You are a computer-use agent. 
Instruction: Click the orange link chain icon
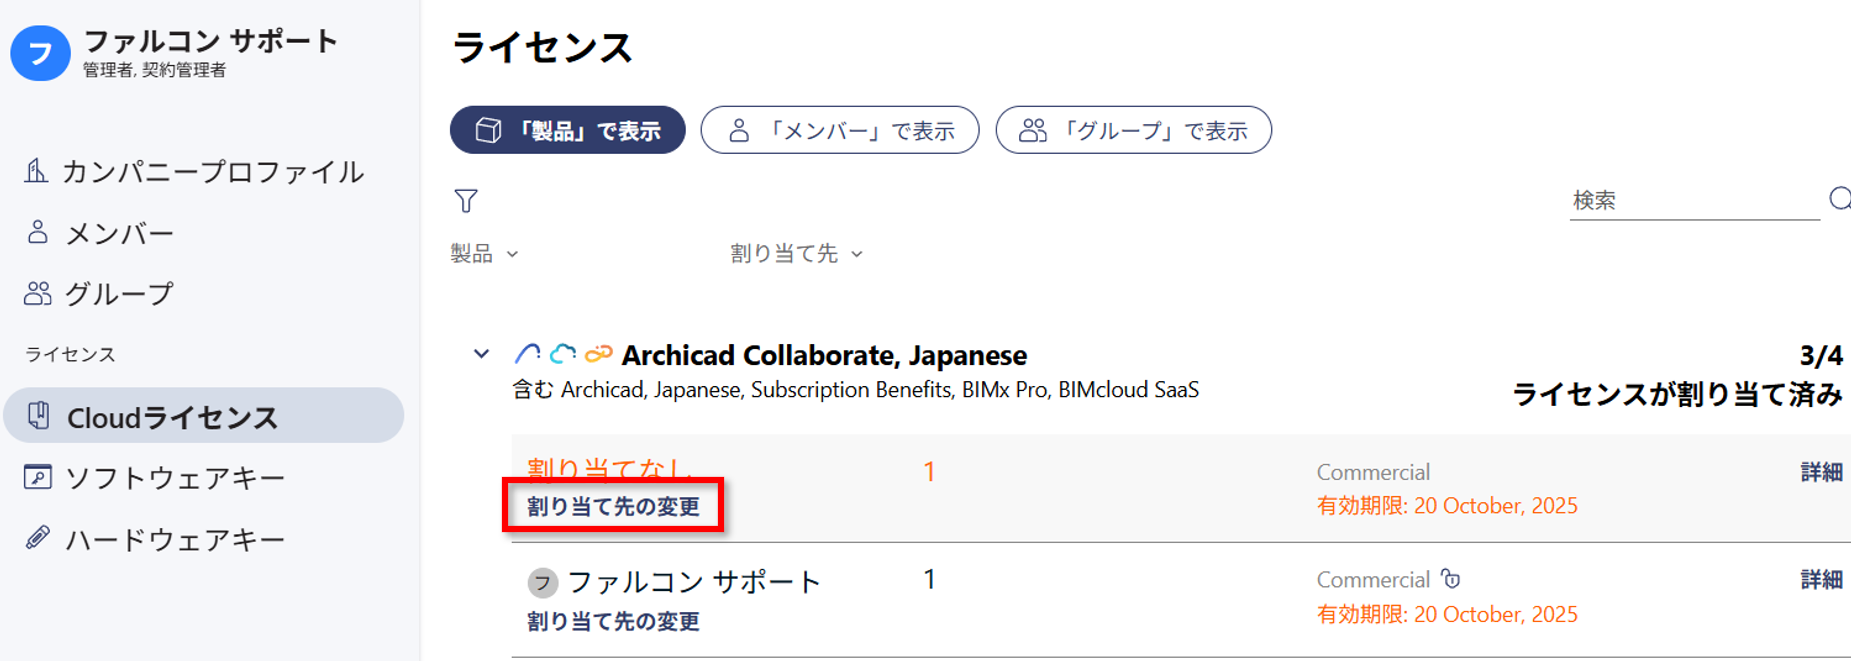click(598, 354)
